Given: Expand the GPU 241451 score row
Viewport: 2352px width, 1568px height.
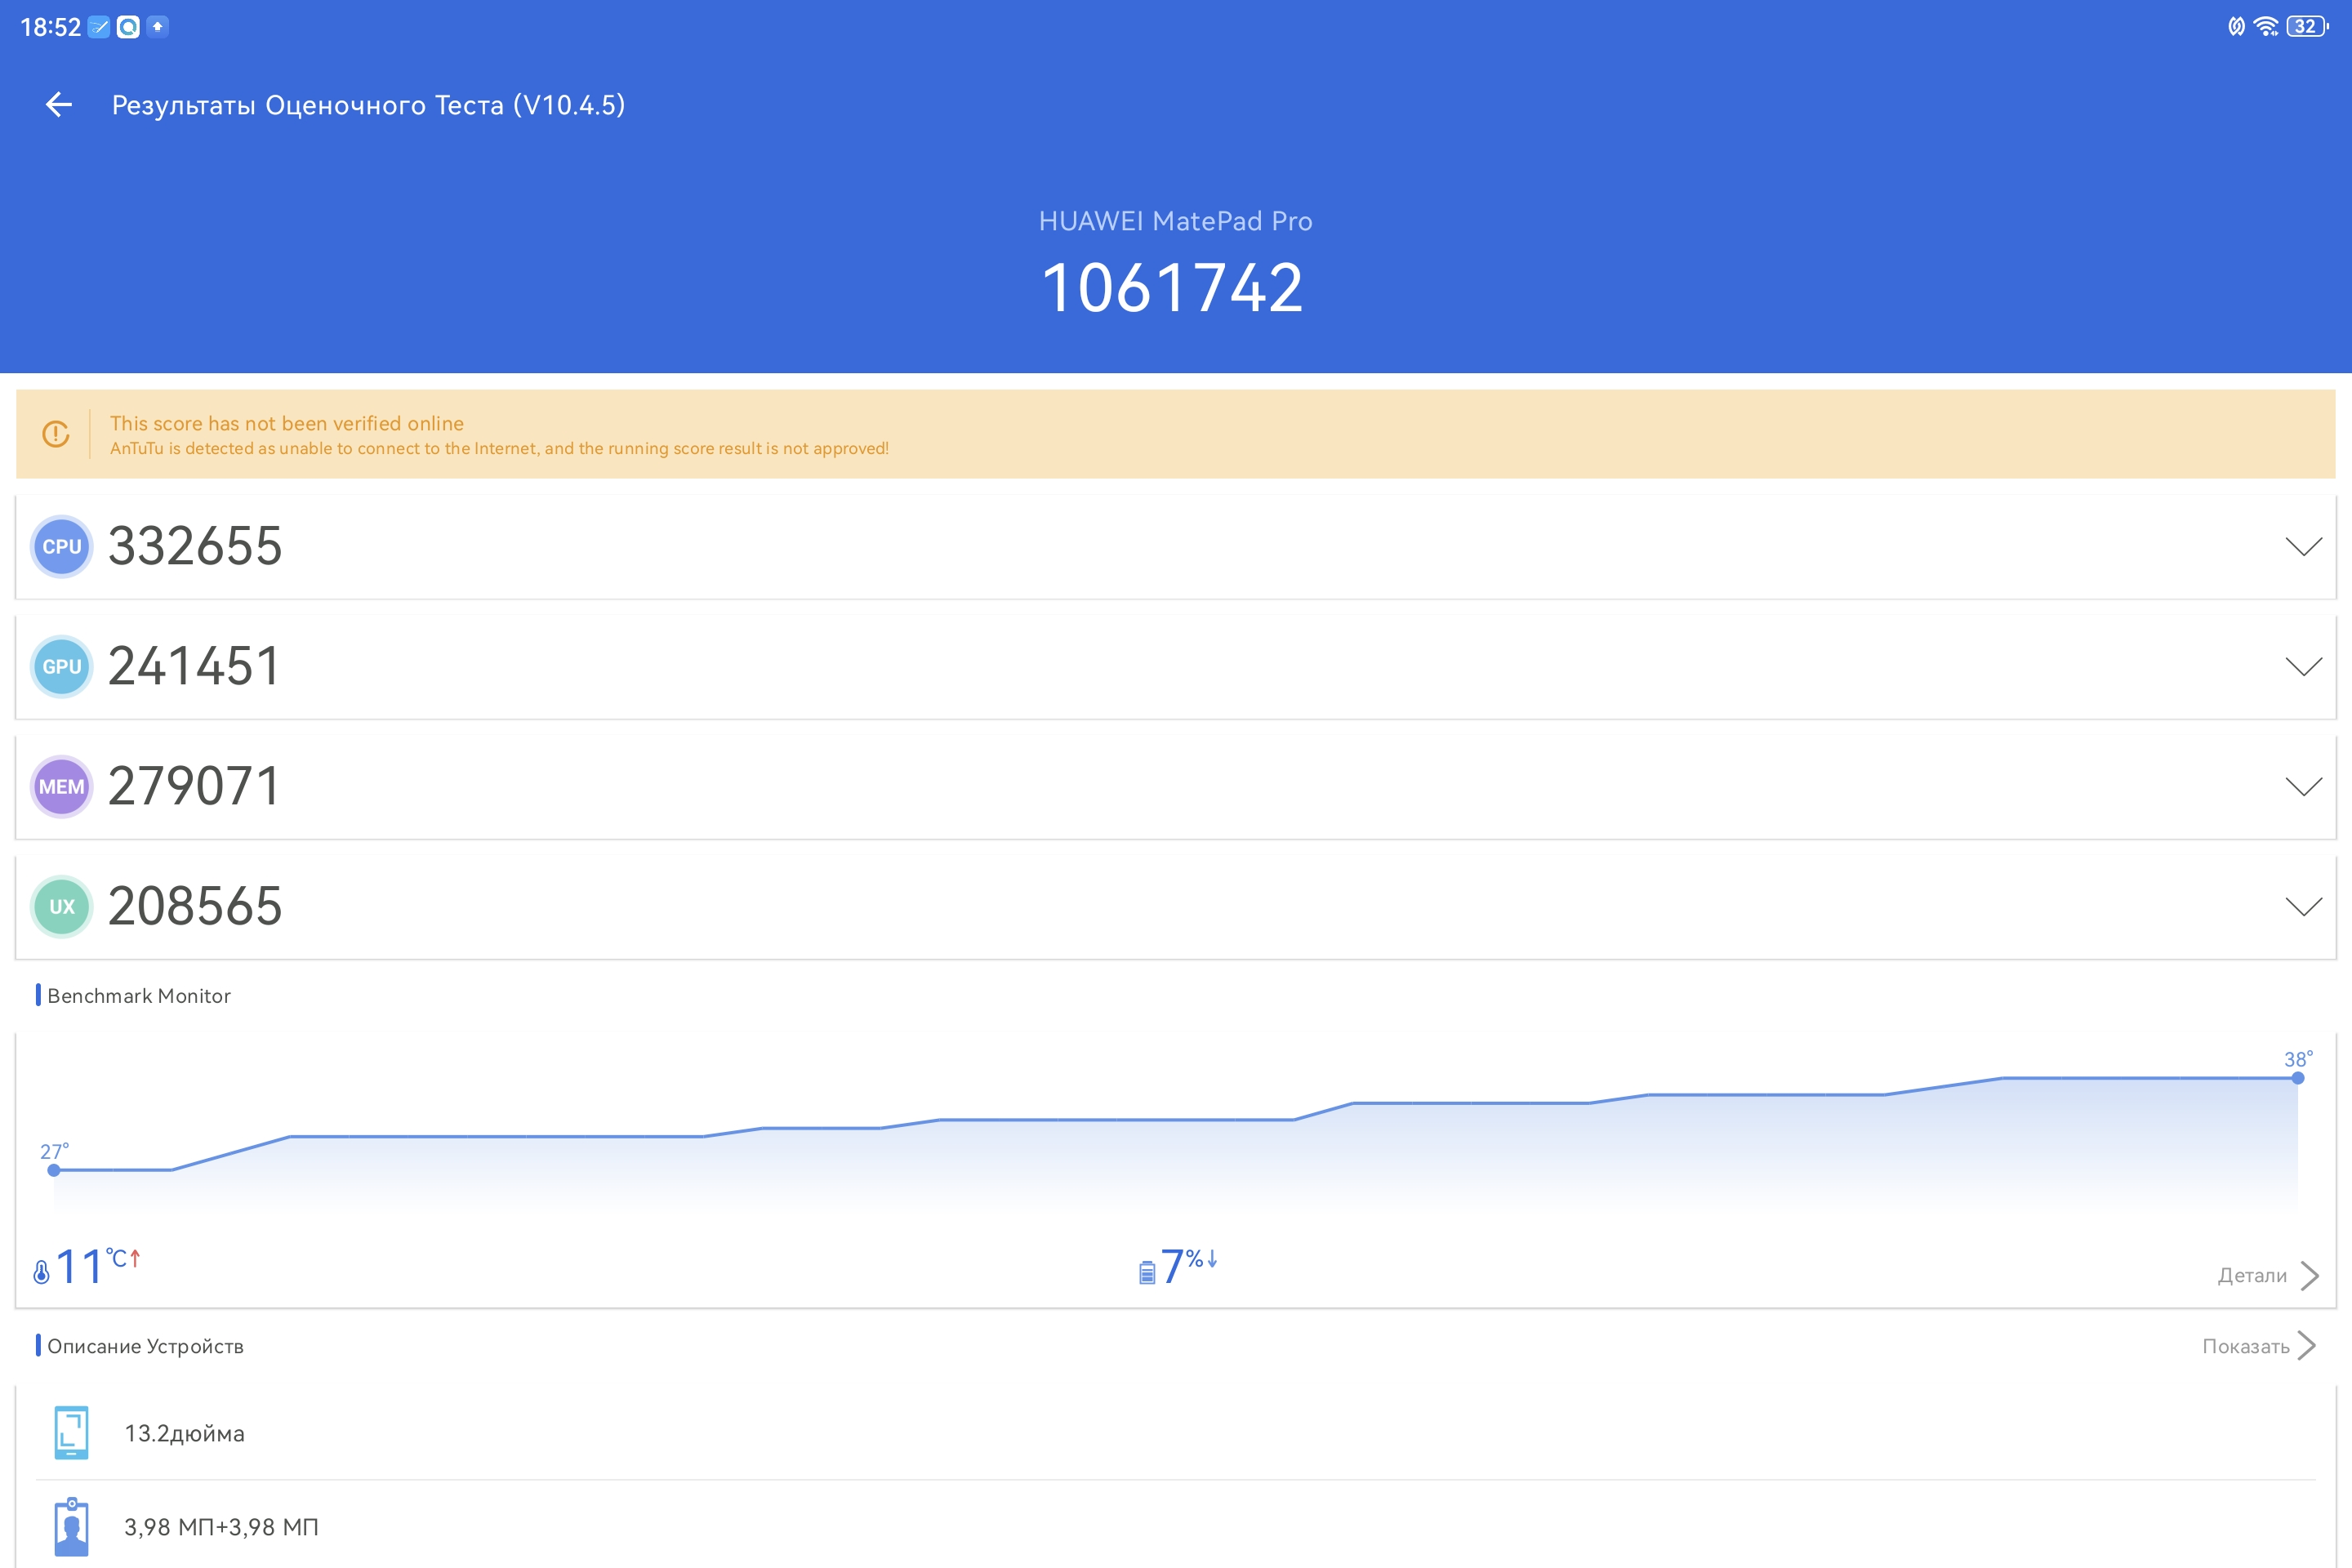Looking at the screenshot, I should click(x=1176, y=666).
